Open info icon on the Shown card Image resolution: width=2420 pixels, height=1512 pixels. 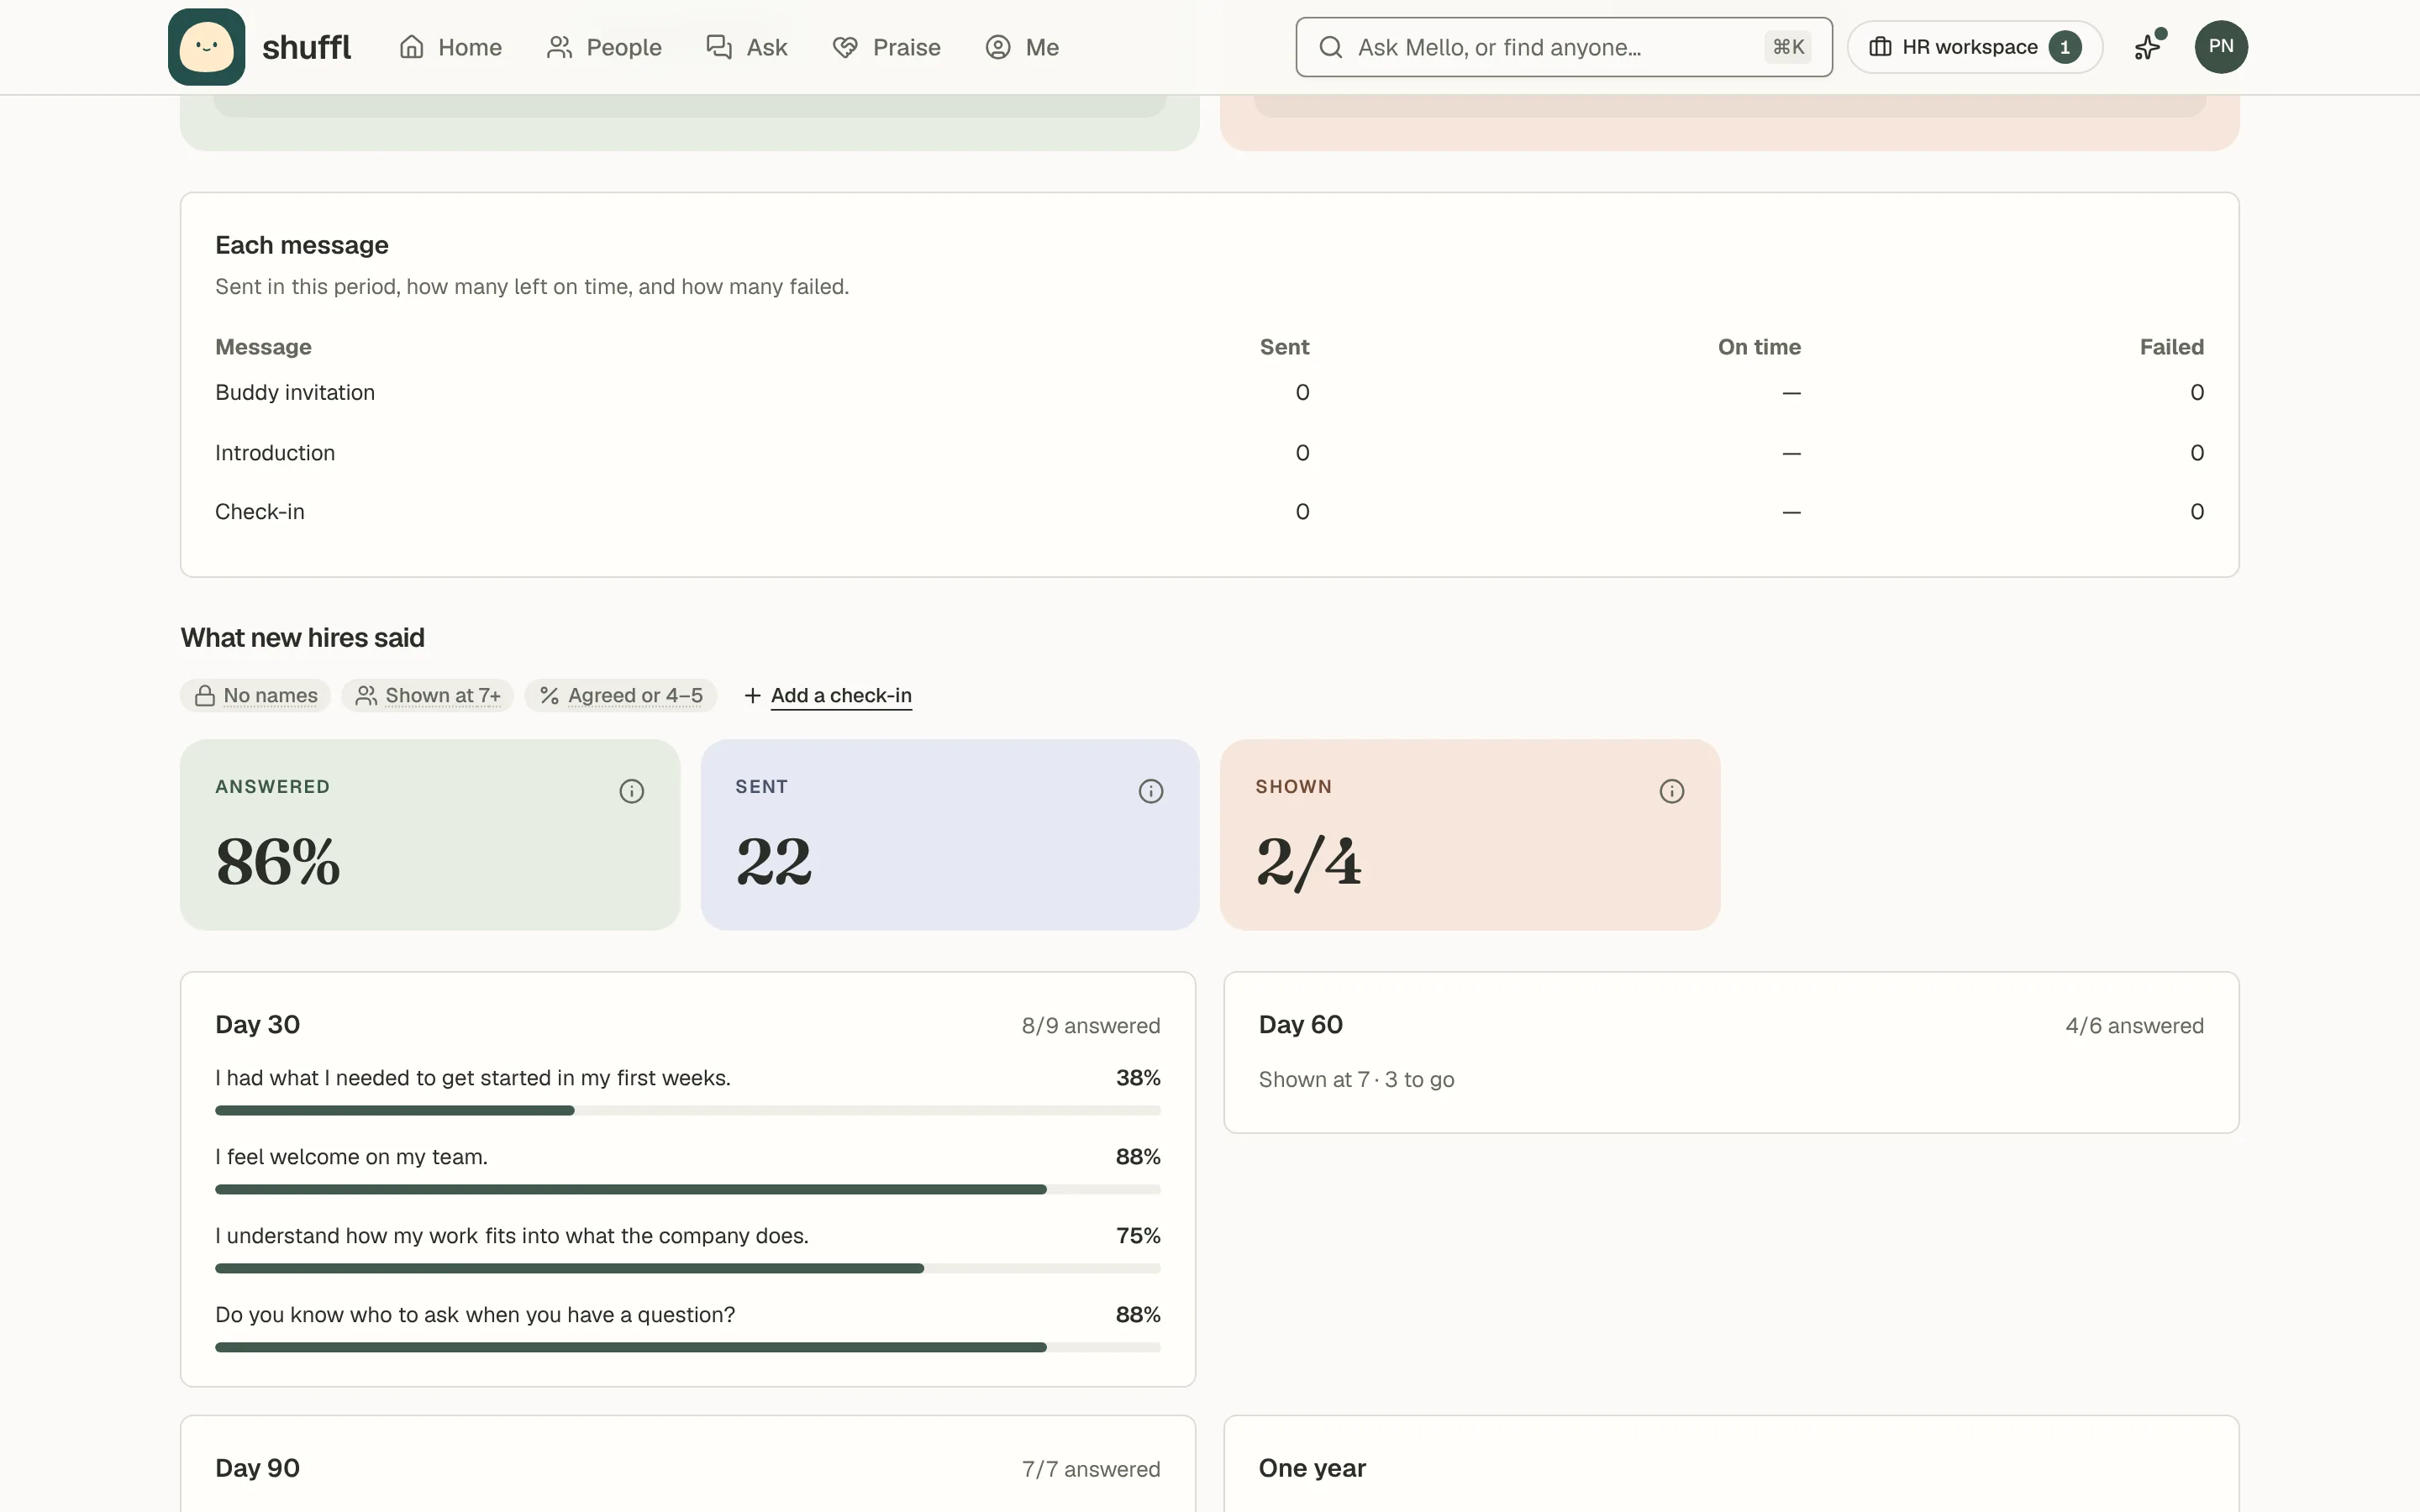(x=1672, y=791)
